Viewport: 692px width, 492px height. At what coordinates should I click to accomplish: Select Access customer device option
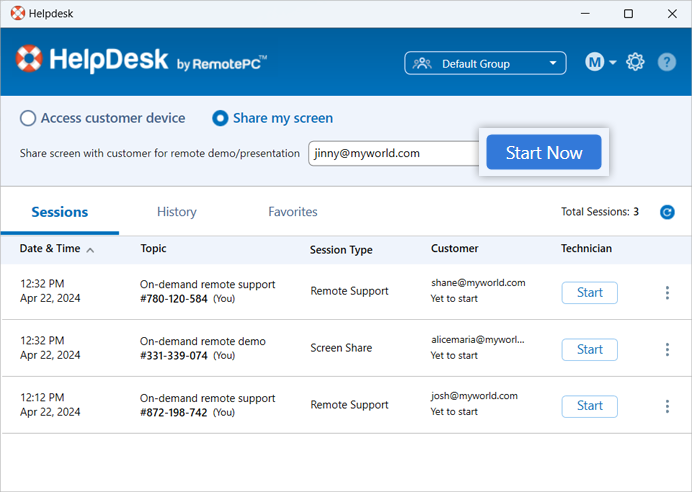(x=28, y=118)
